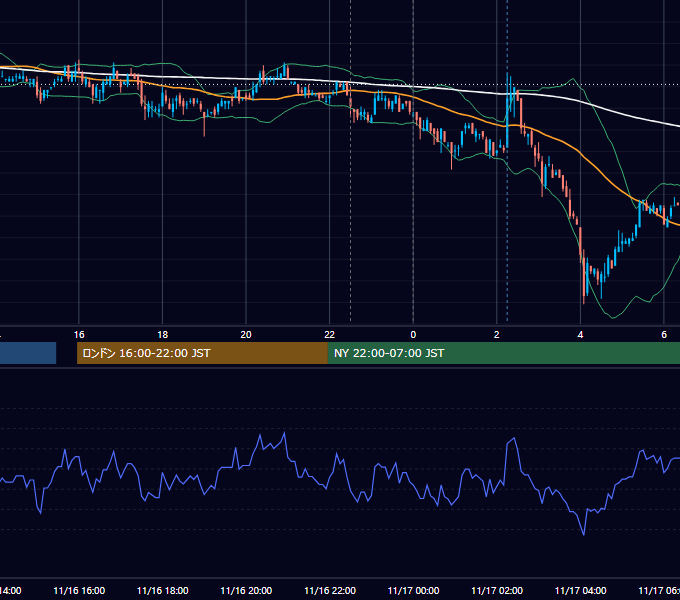Click the hour label 0 on price chart
This screenshot has width=680, height=600.
(413, 335)
